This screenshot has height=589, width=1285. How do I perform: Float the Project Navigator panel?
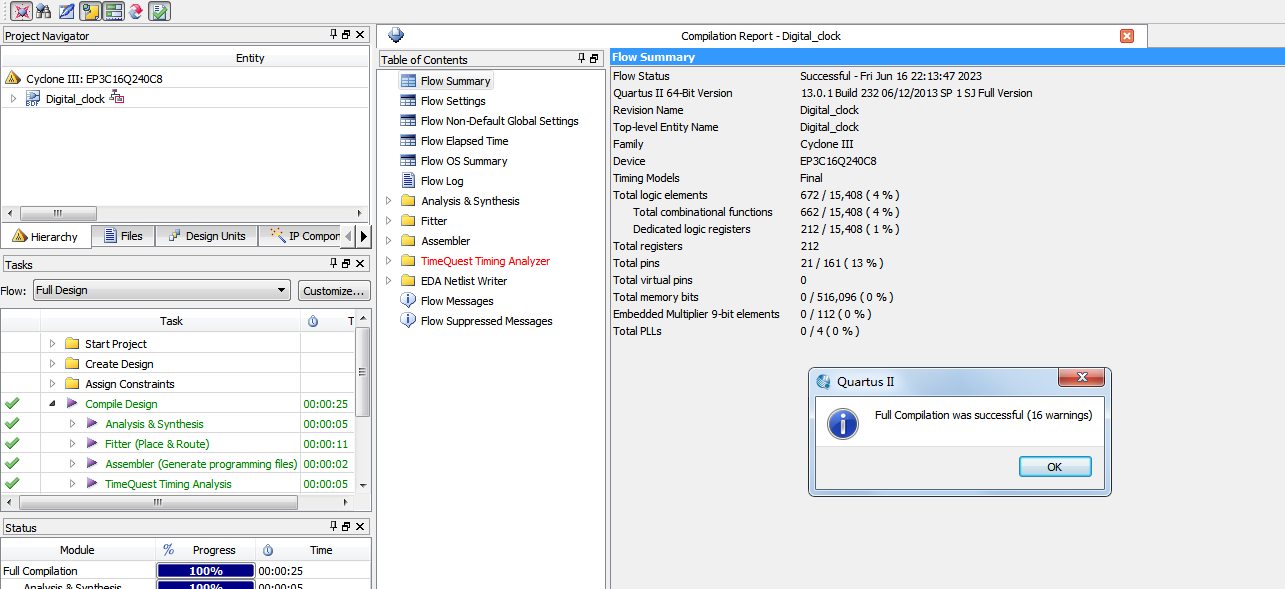coord(346,35)
